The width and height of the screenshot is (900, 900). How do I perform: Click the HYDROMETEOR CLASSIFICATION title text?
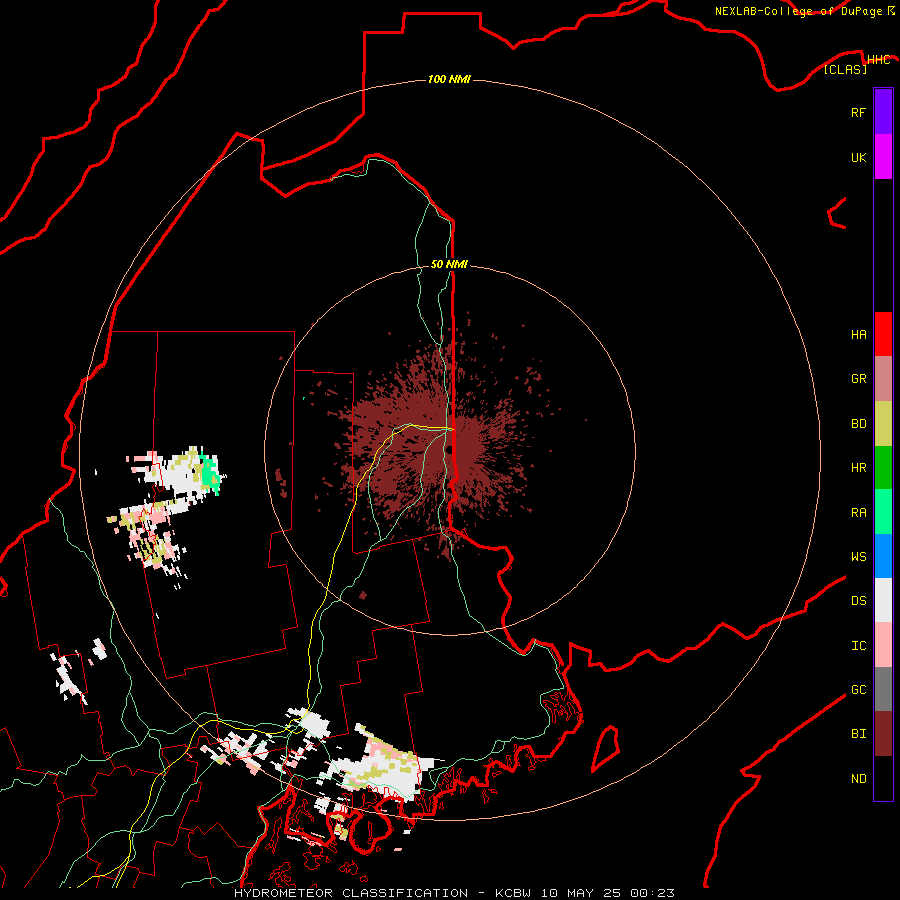click(x=351, y=893)
